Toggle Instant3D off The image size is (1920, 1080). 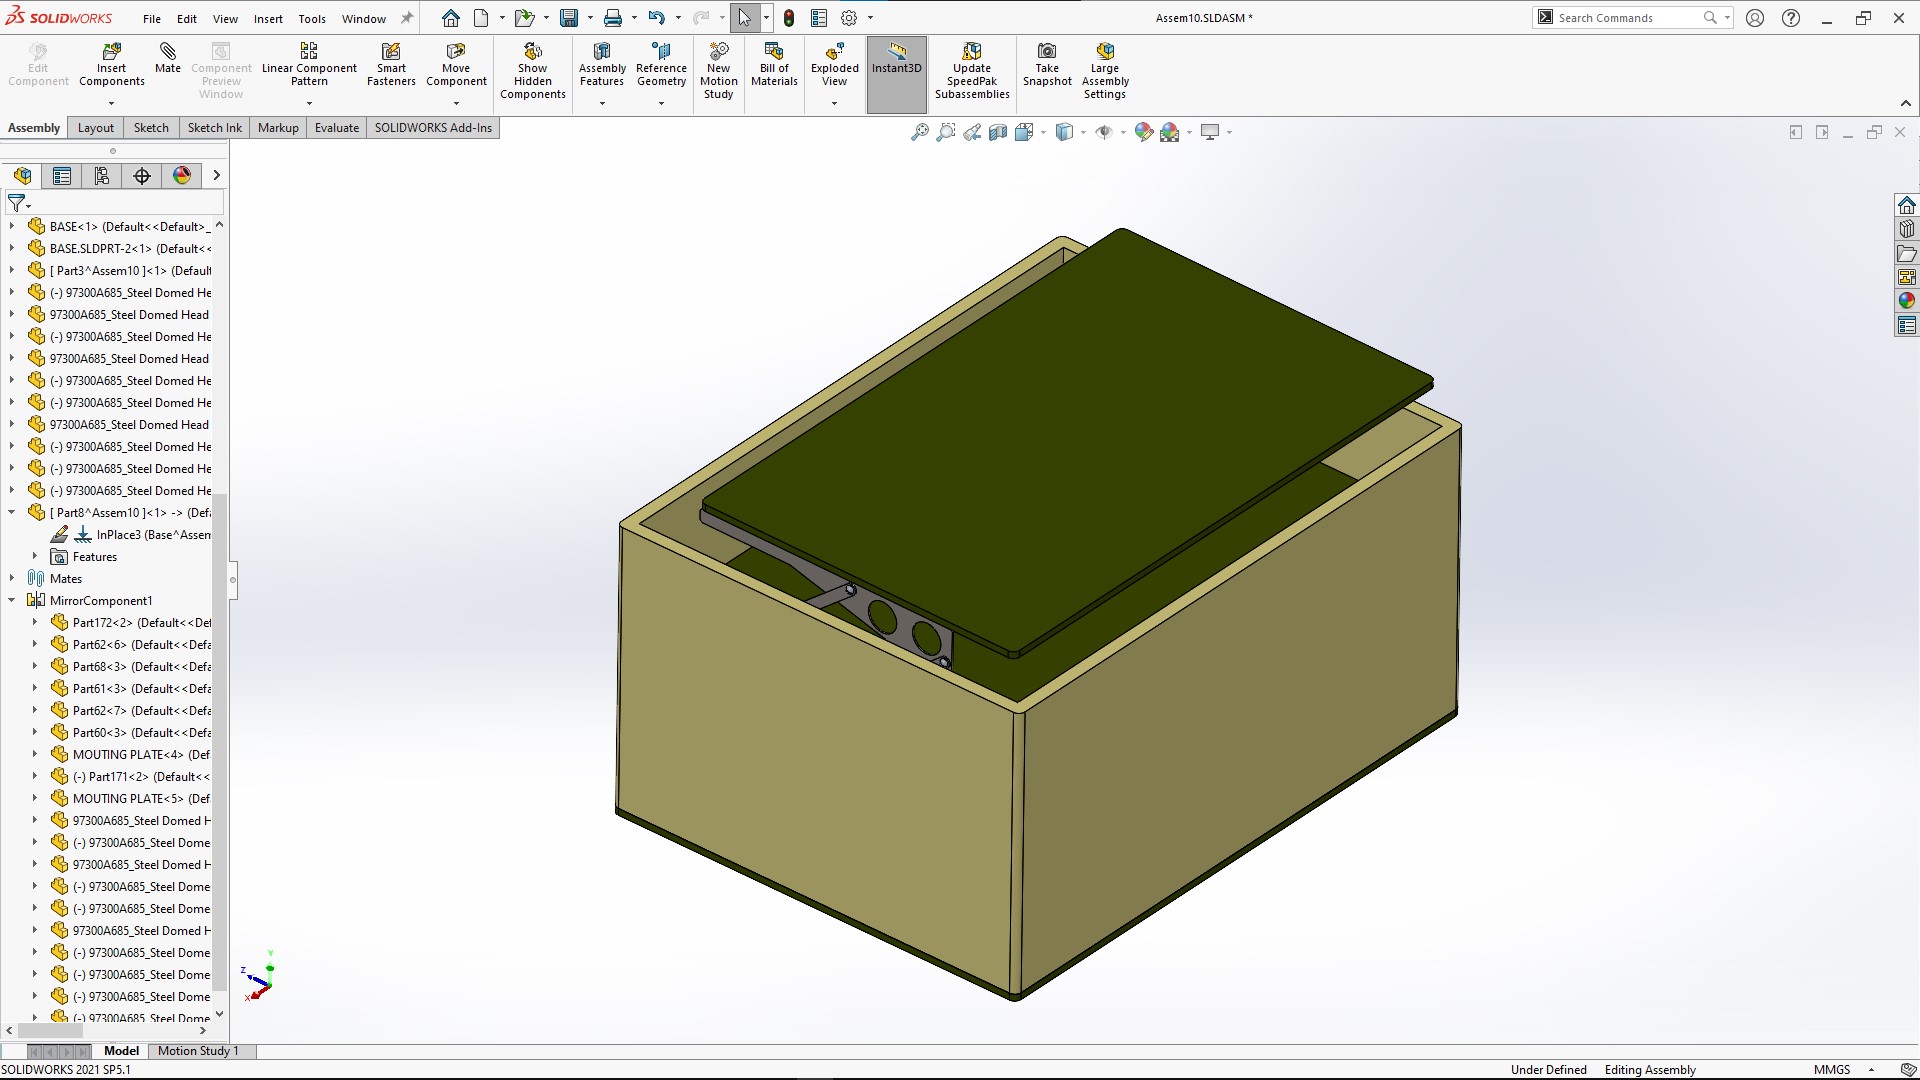coord(896,63)
